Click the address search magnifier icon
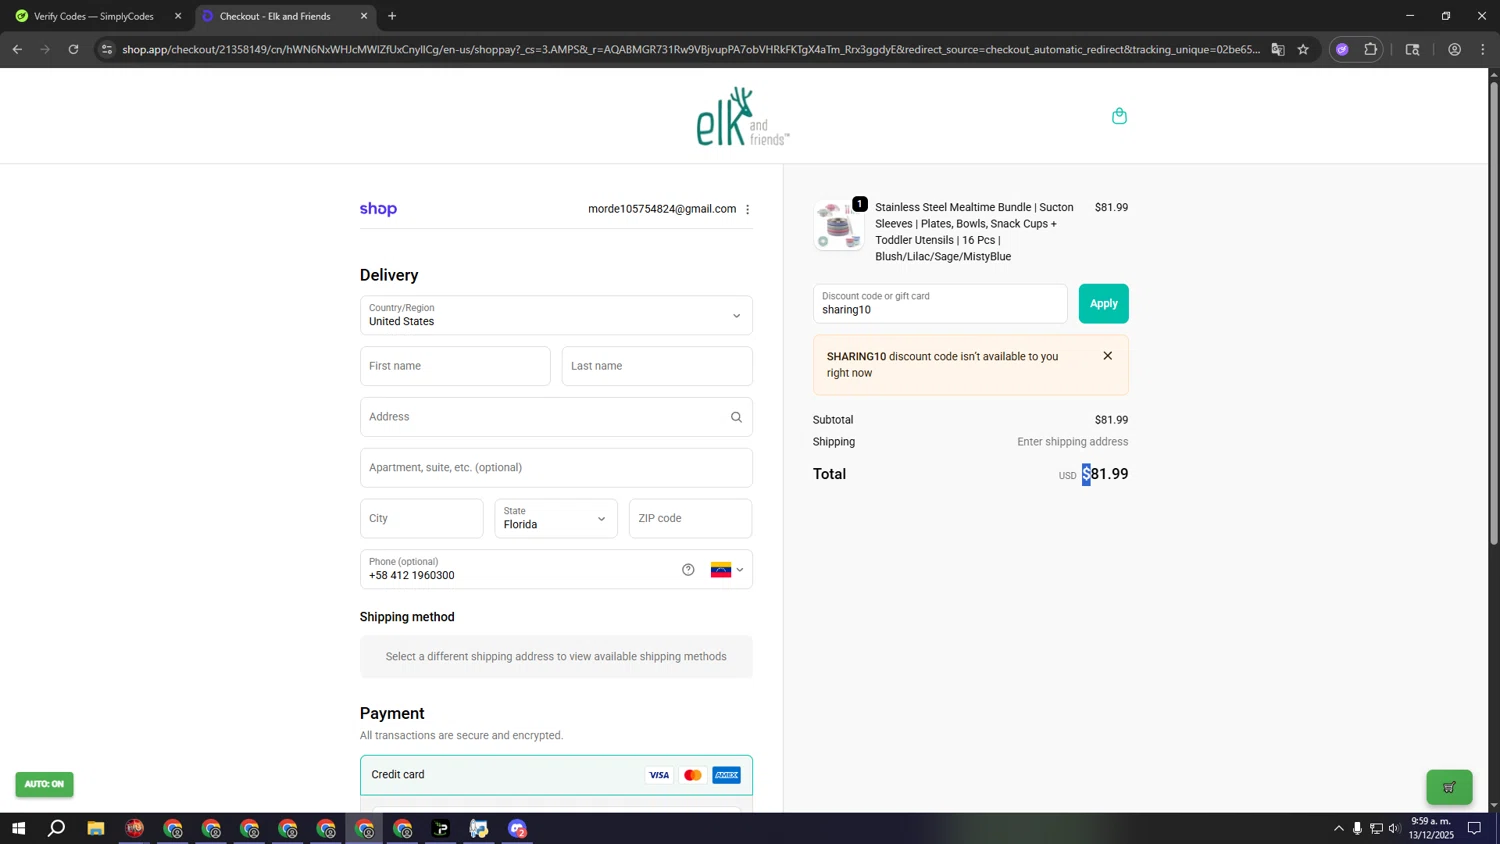Screen dimensions: 1500x844 coord(736,417)
